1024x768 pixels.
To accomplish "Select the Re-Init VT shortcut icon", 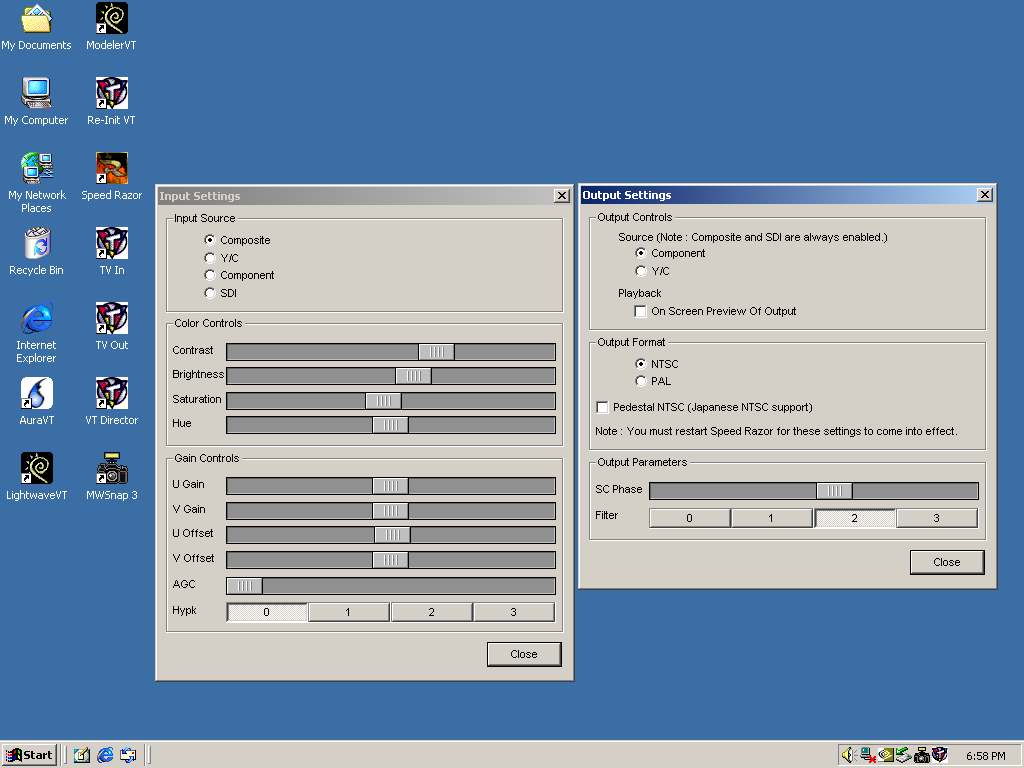I will 112,102.
